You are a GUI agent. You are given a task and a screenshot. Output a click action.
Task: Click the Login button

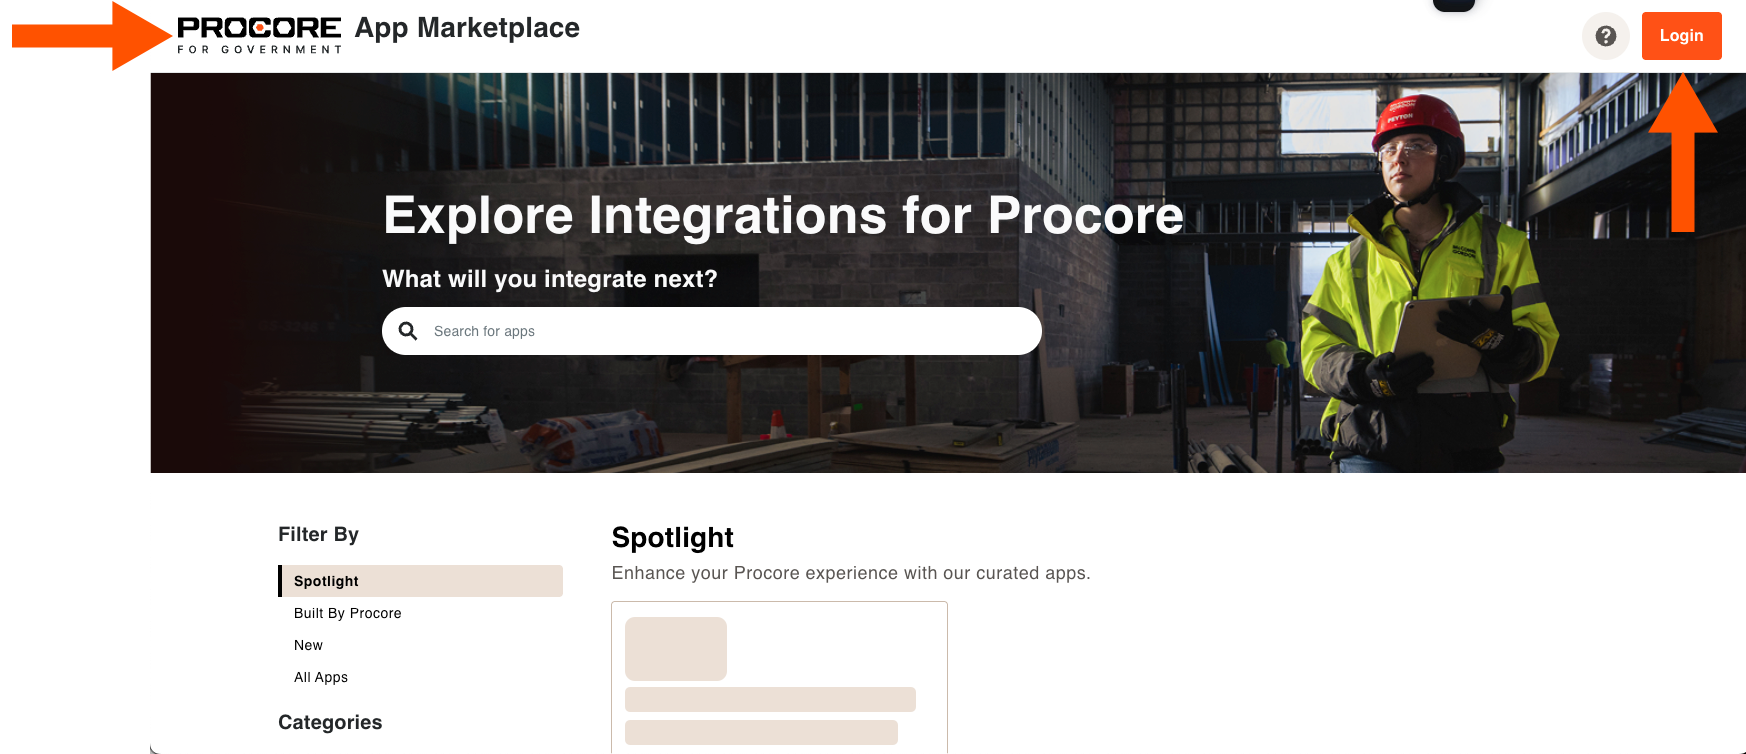click(1681, 35)
